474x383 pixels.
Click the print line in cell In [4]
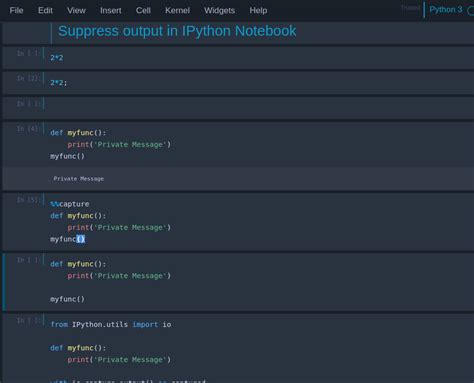pyautogui.click(x=119, y=144)
